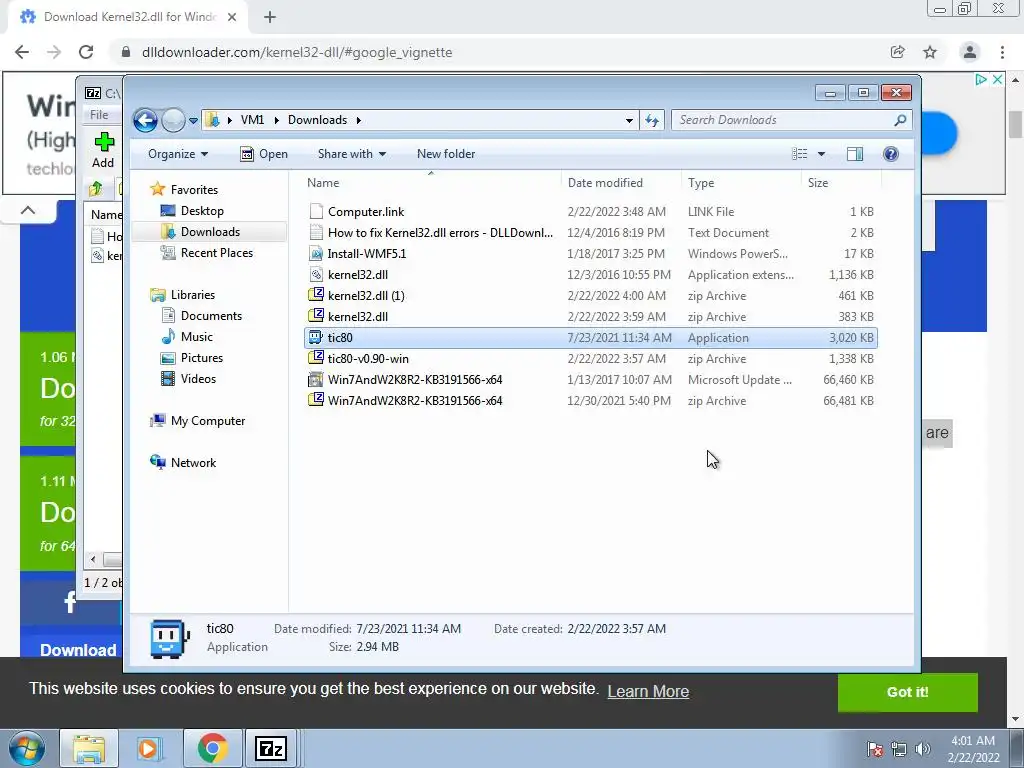Expand the view options dropdown arrow
1024x768 pixels.
pos(822,154)
